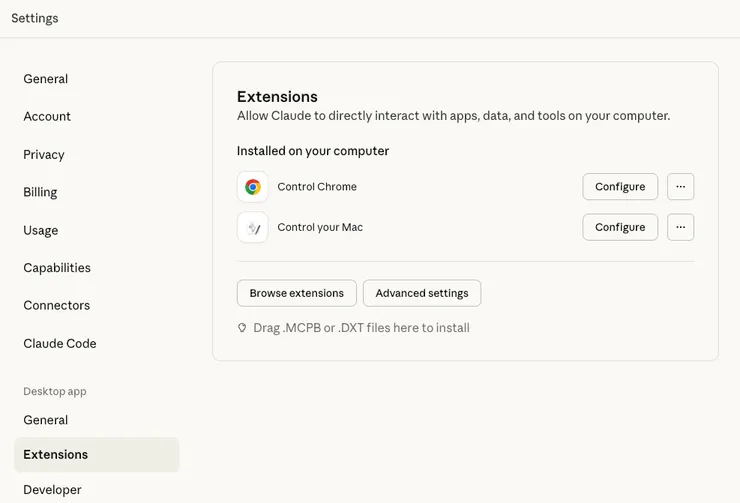Open Advanced settings for extensions
The height and width of the screenshot is (503, 740).
point(422,293)
